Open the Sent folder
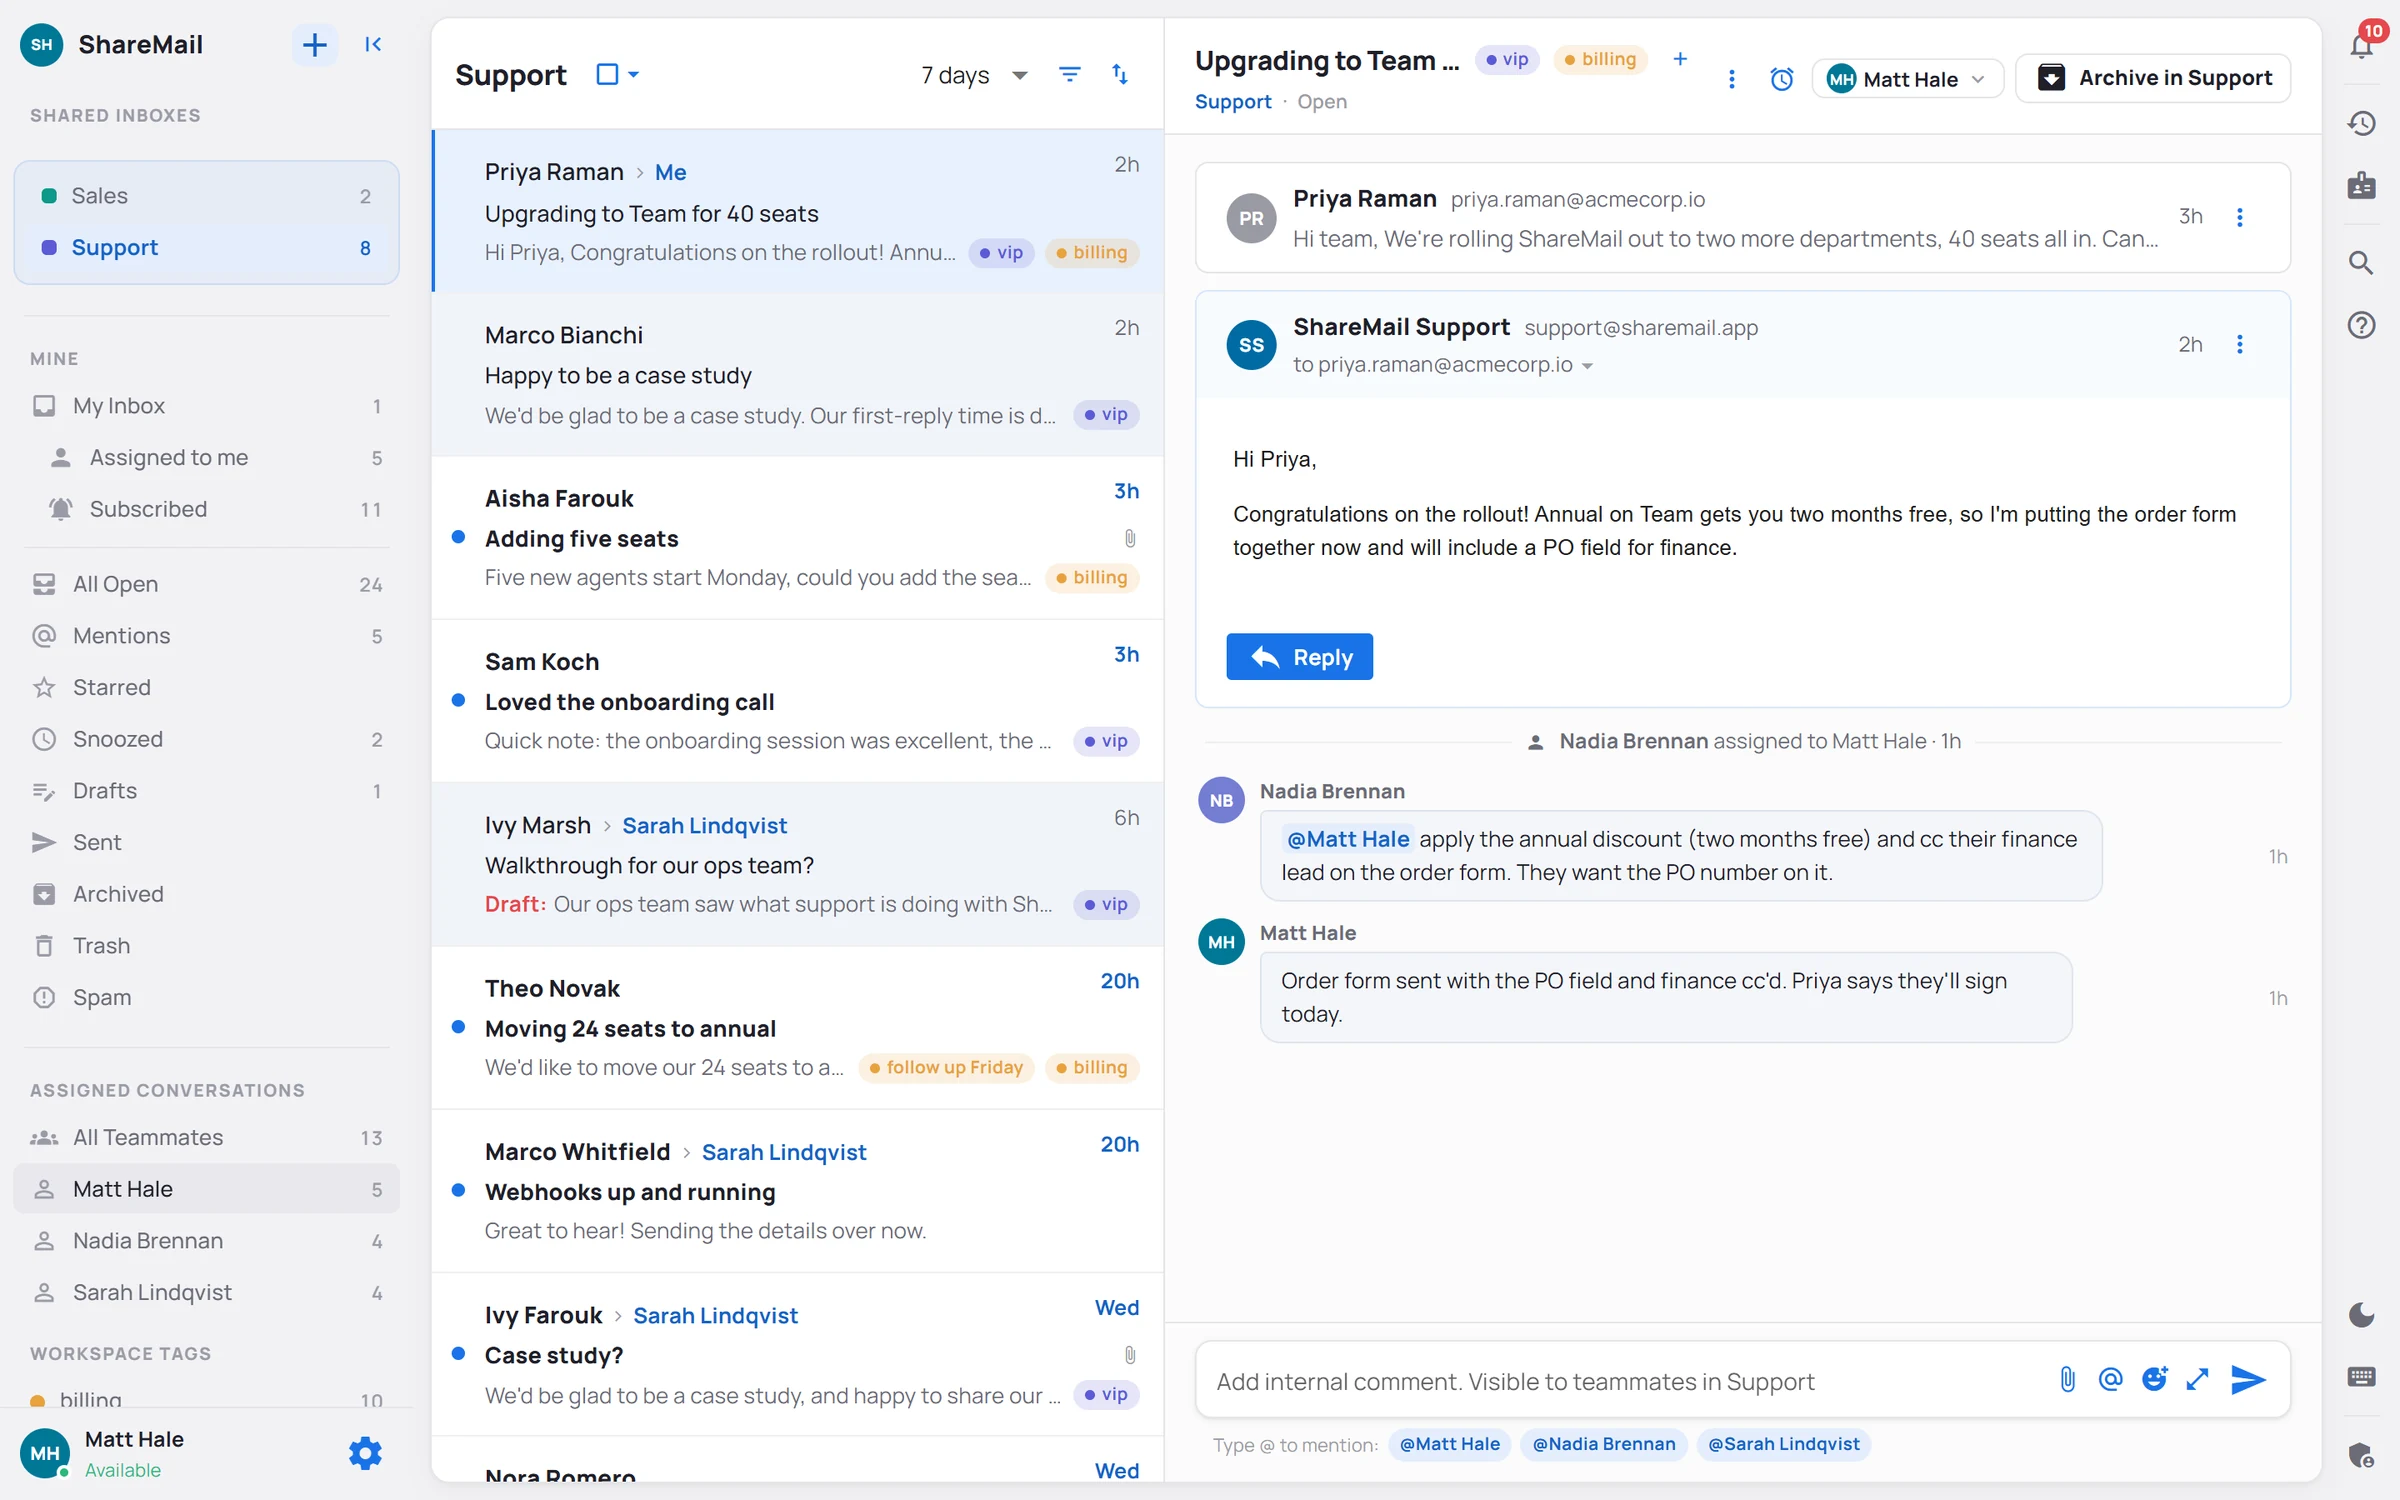This screenshot has height=1500, width=2400. click(207, 843)
